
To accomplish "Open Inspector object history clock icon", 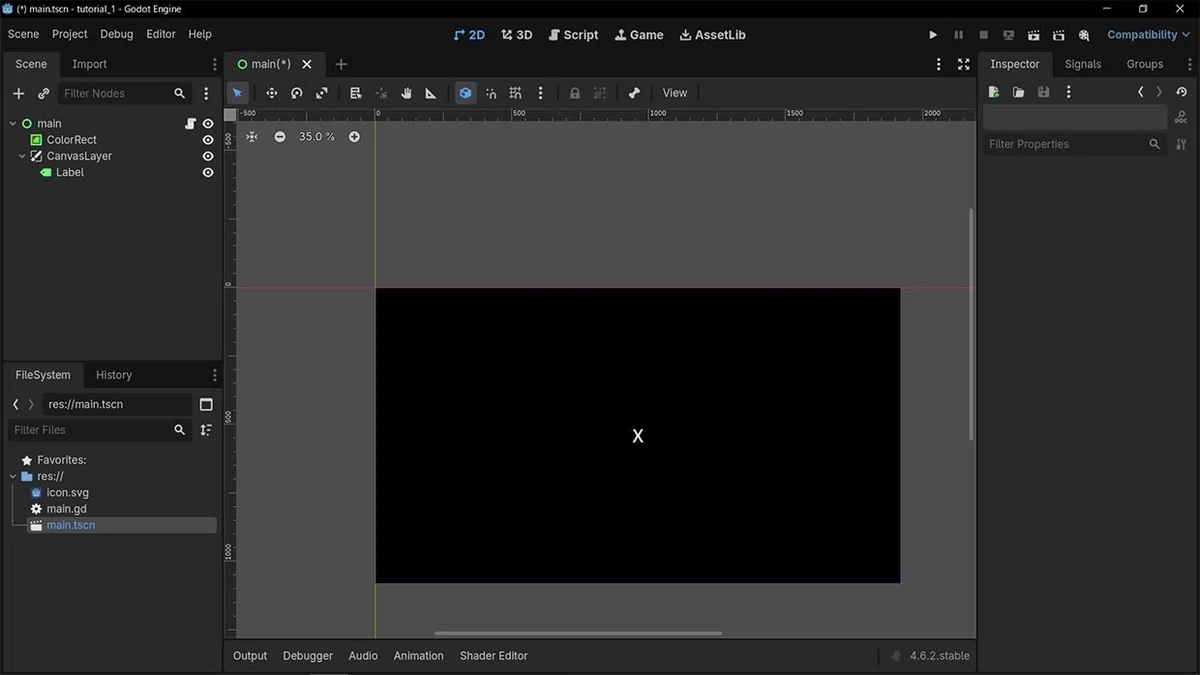I will (x=1181, y=92).
